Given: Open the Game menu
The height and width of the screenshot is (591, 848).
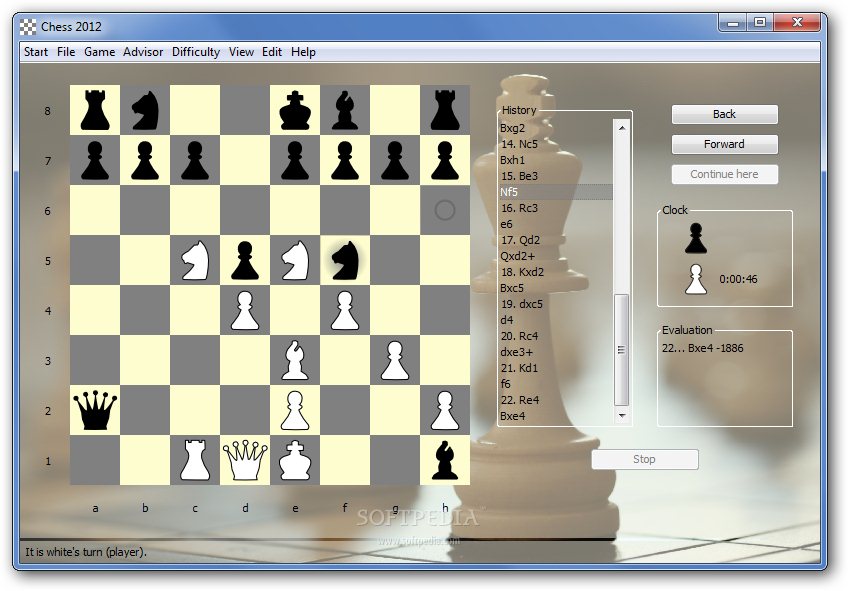Looking at the screenshot, I should (100, 52).
